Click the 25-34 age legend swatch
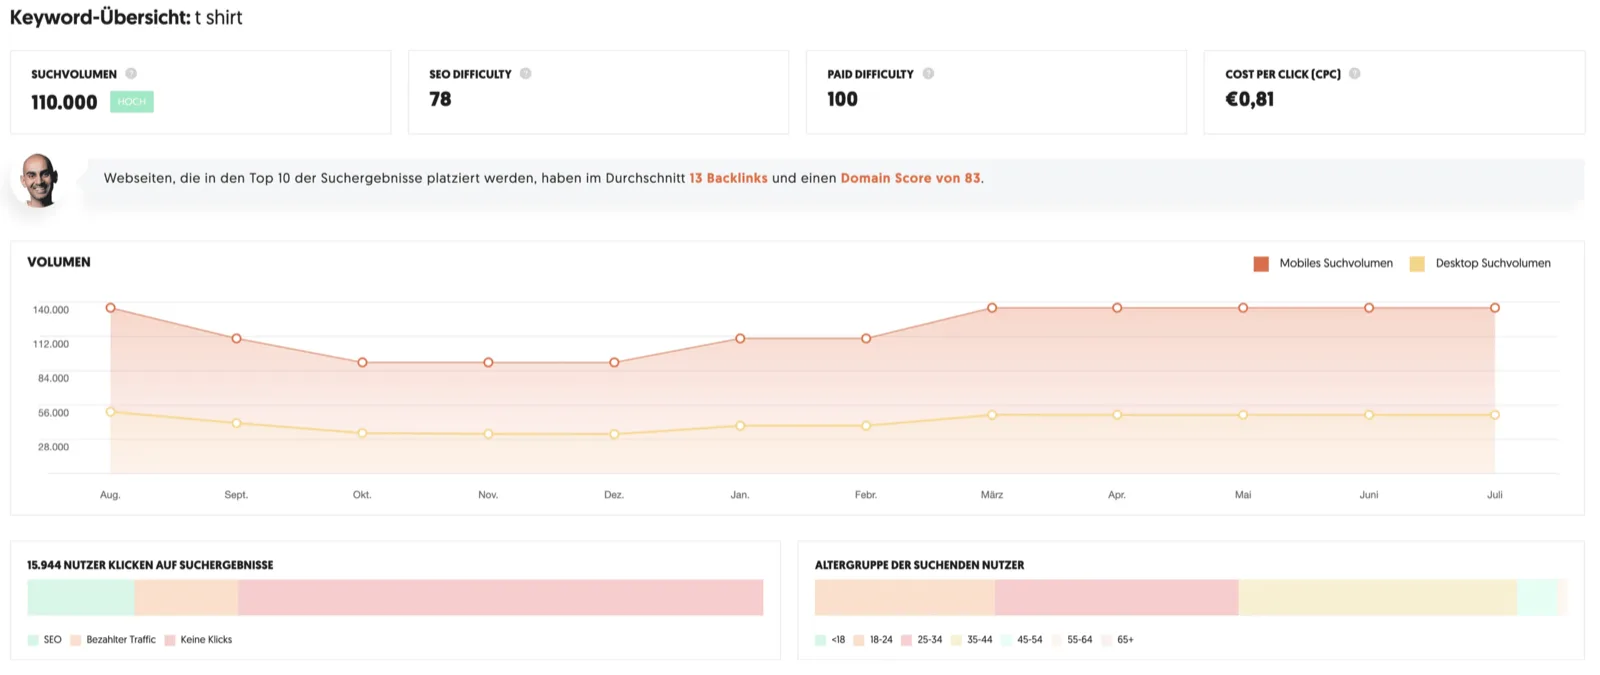The image size is (1600, 675). pos(906,640)
